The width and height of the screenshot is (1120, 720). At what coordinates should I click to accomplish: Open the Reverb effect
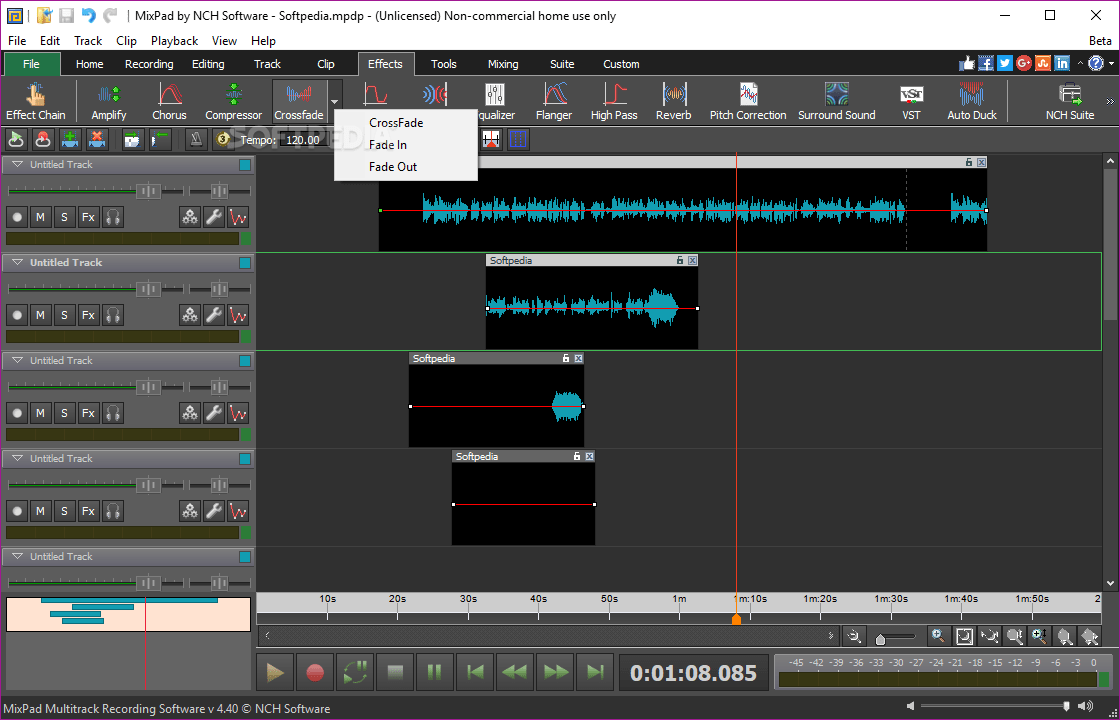pyautogui.click(x=674, y=101)
